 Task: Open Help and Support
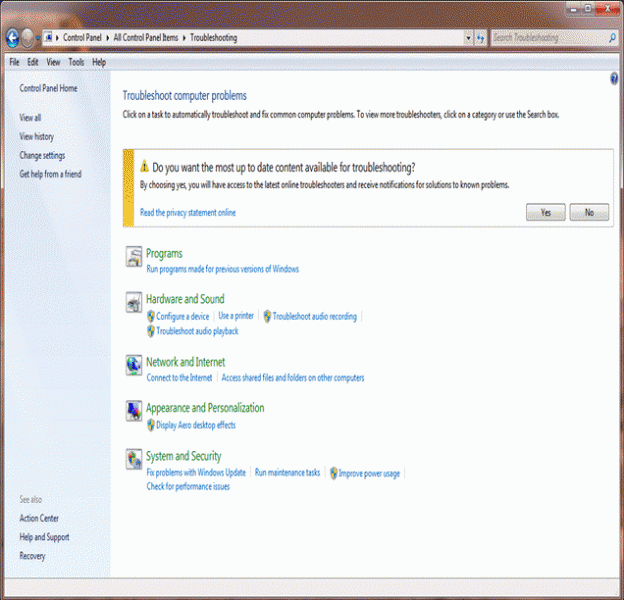pos(44,537)
